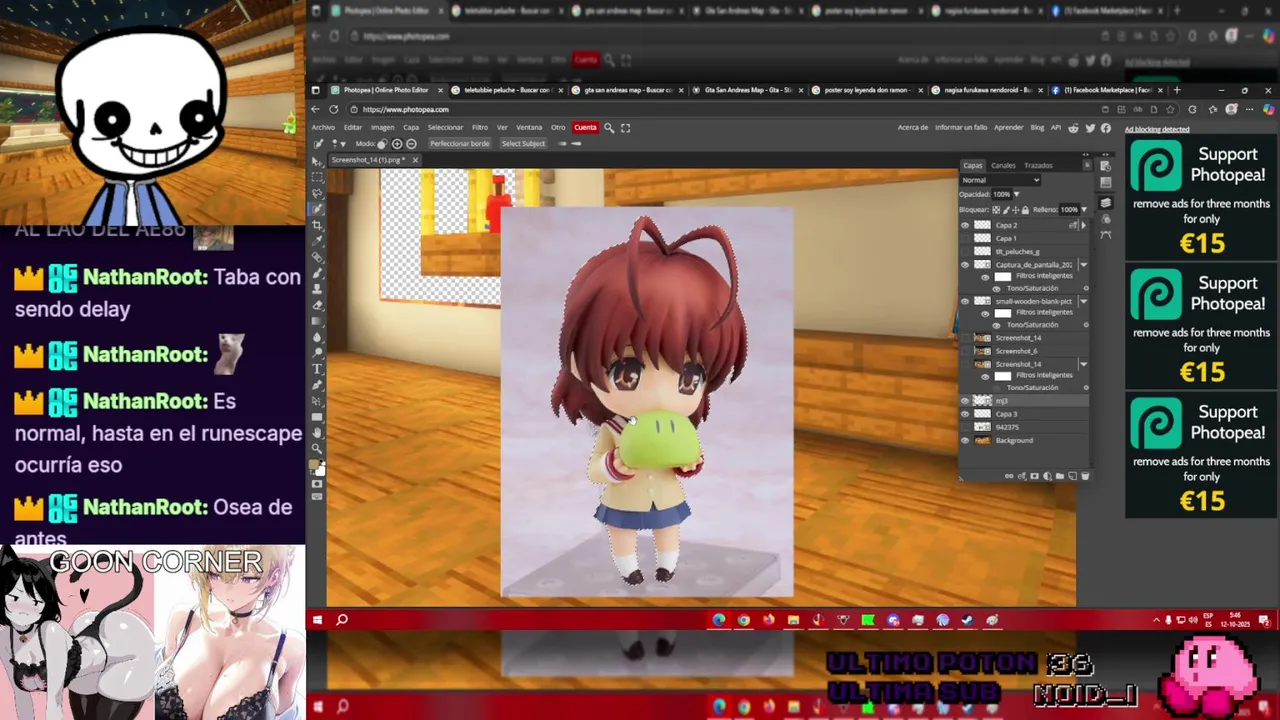
Task: Hide the Background layer
Action: tap(965, 441)
